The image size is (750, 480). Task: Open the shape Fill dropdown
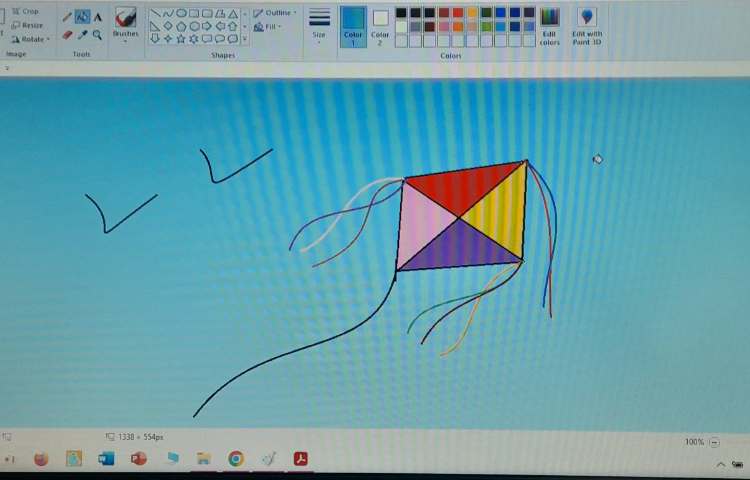269,27
